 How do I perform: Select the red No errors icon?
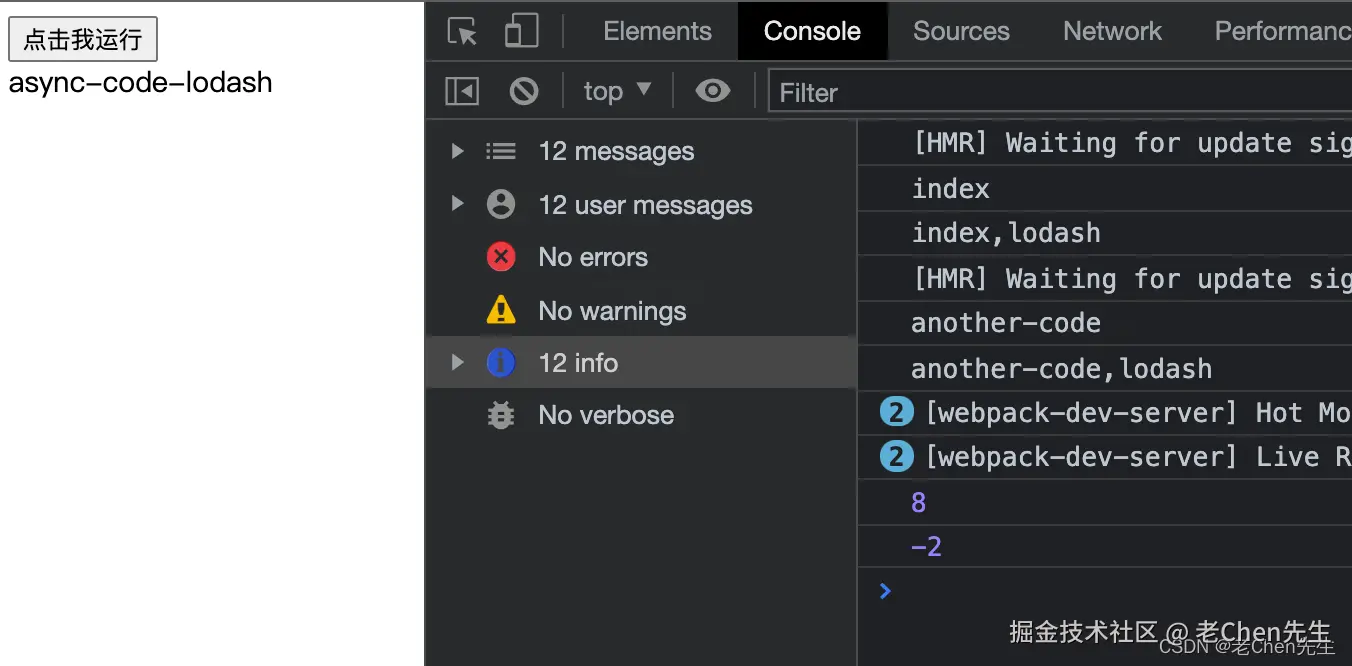[x=501, y=257]
